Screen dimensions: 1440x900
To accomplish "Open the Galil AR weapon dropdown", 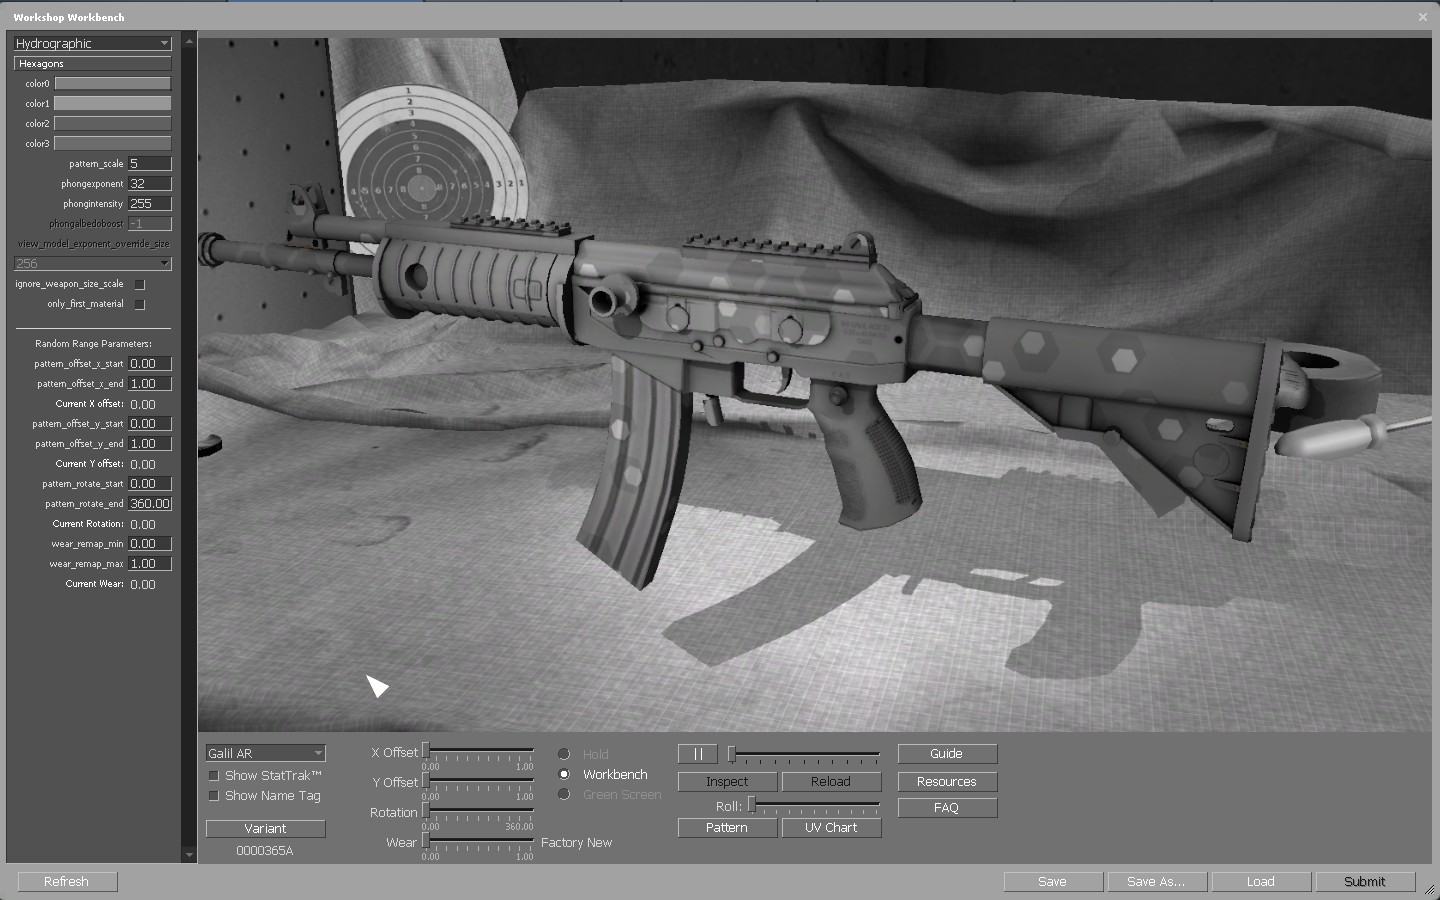I will [x=265, y=753].
